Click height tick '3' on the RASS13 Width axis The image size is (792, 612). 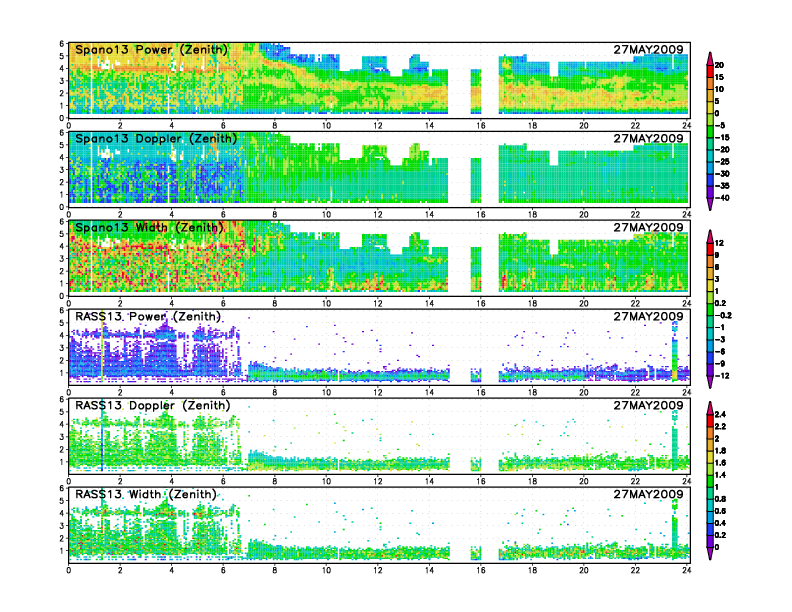click(62, 526)
